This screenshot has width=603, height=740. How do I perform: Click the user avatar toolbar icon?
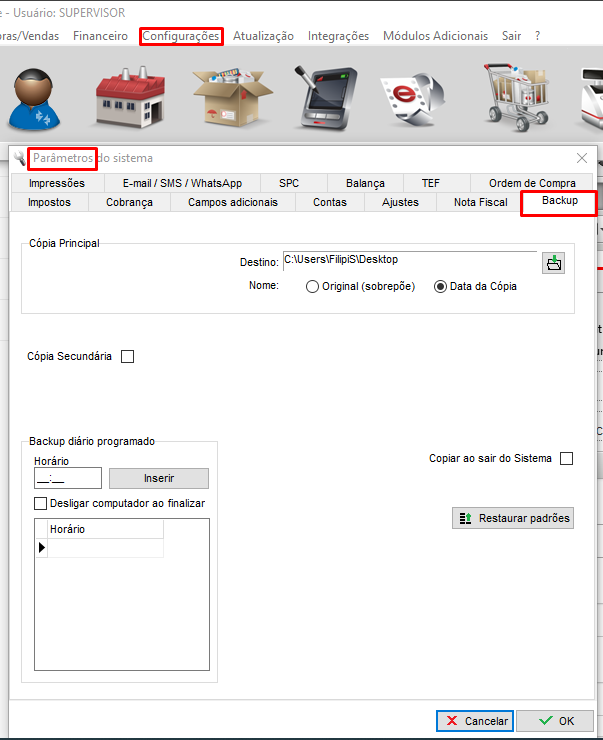[34, 98]
